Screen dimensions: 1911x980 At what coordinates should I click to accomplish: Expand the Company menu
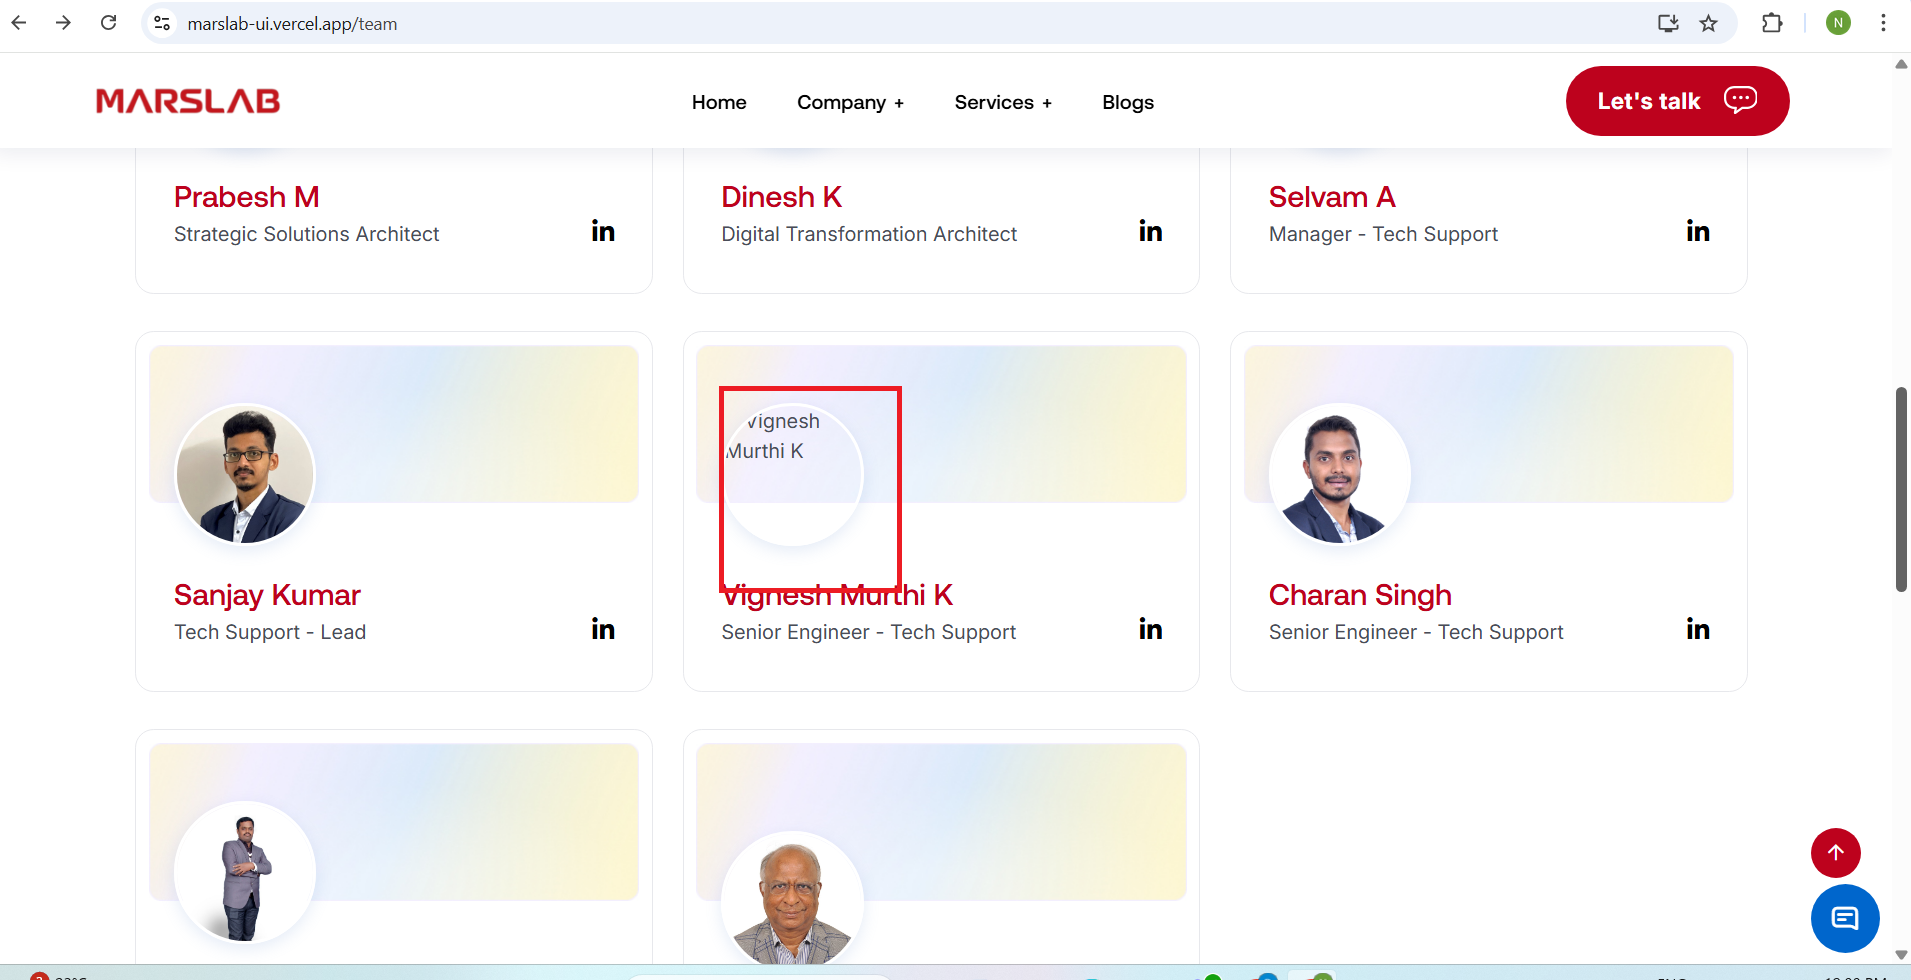coord(850,102)
